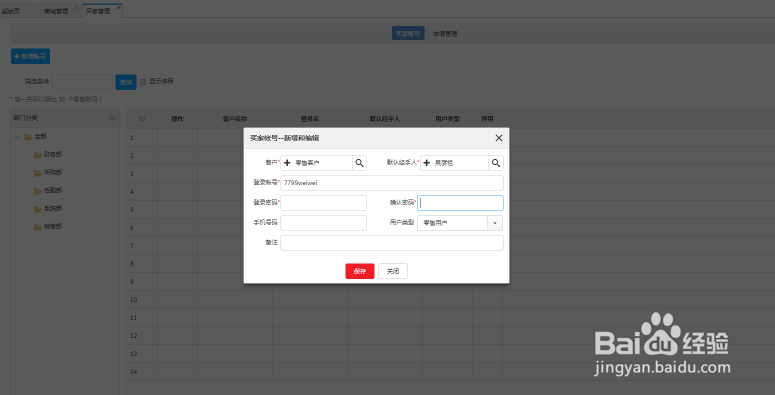Click the 零售客户 text in 客户 field
The height and width of the screenshot is (395, 775).
[307, 163]
